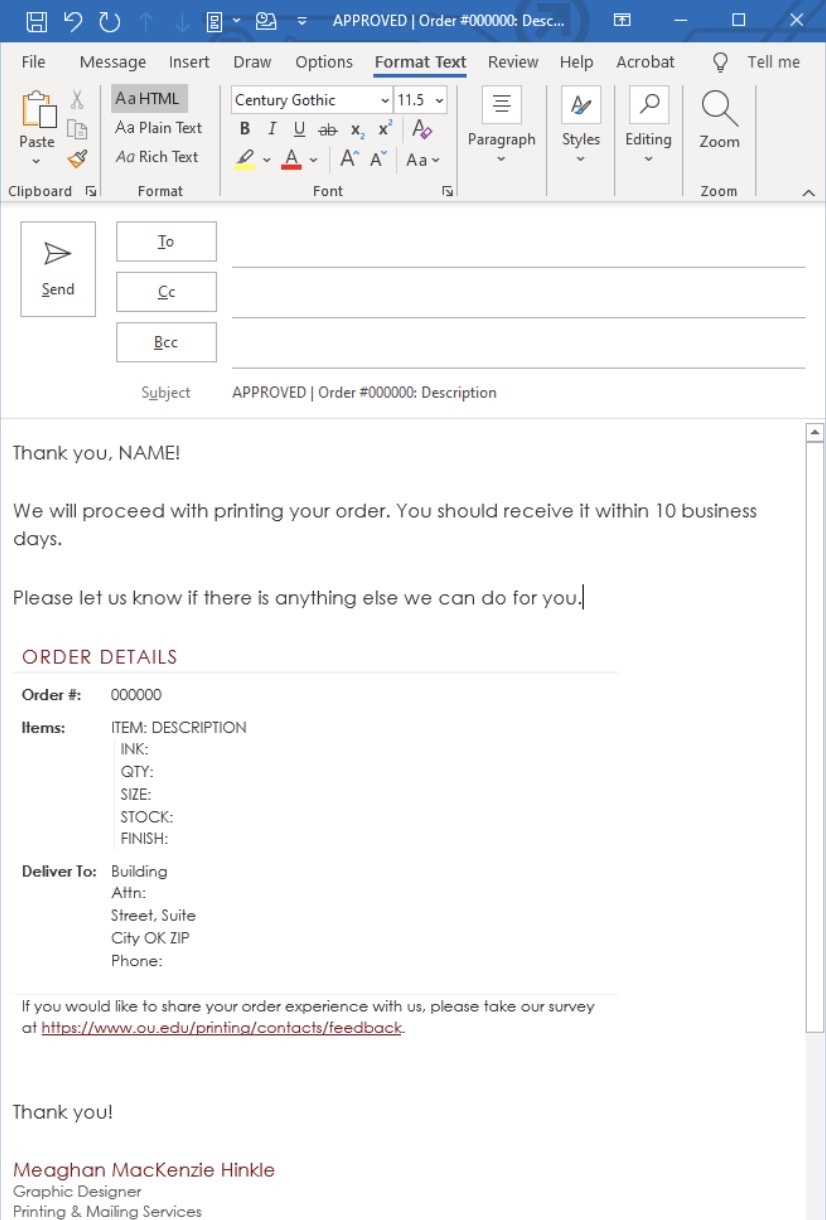826x1220 pixels.
Task: Toggle bold formatting
Action: [245, 129]
